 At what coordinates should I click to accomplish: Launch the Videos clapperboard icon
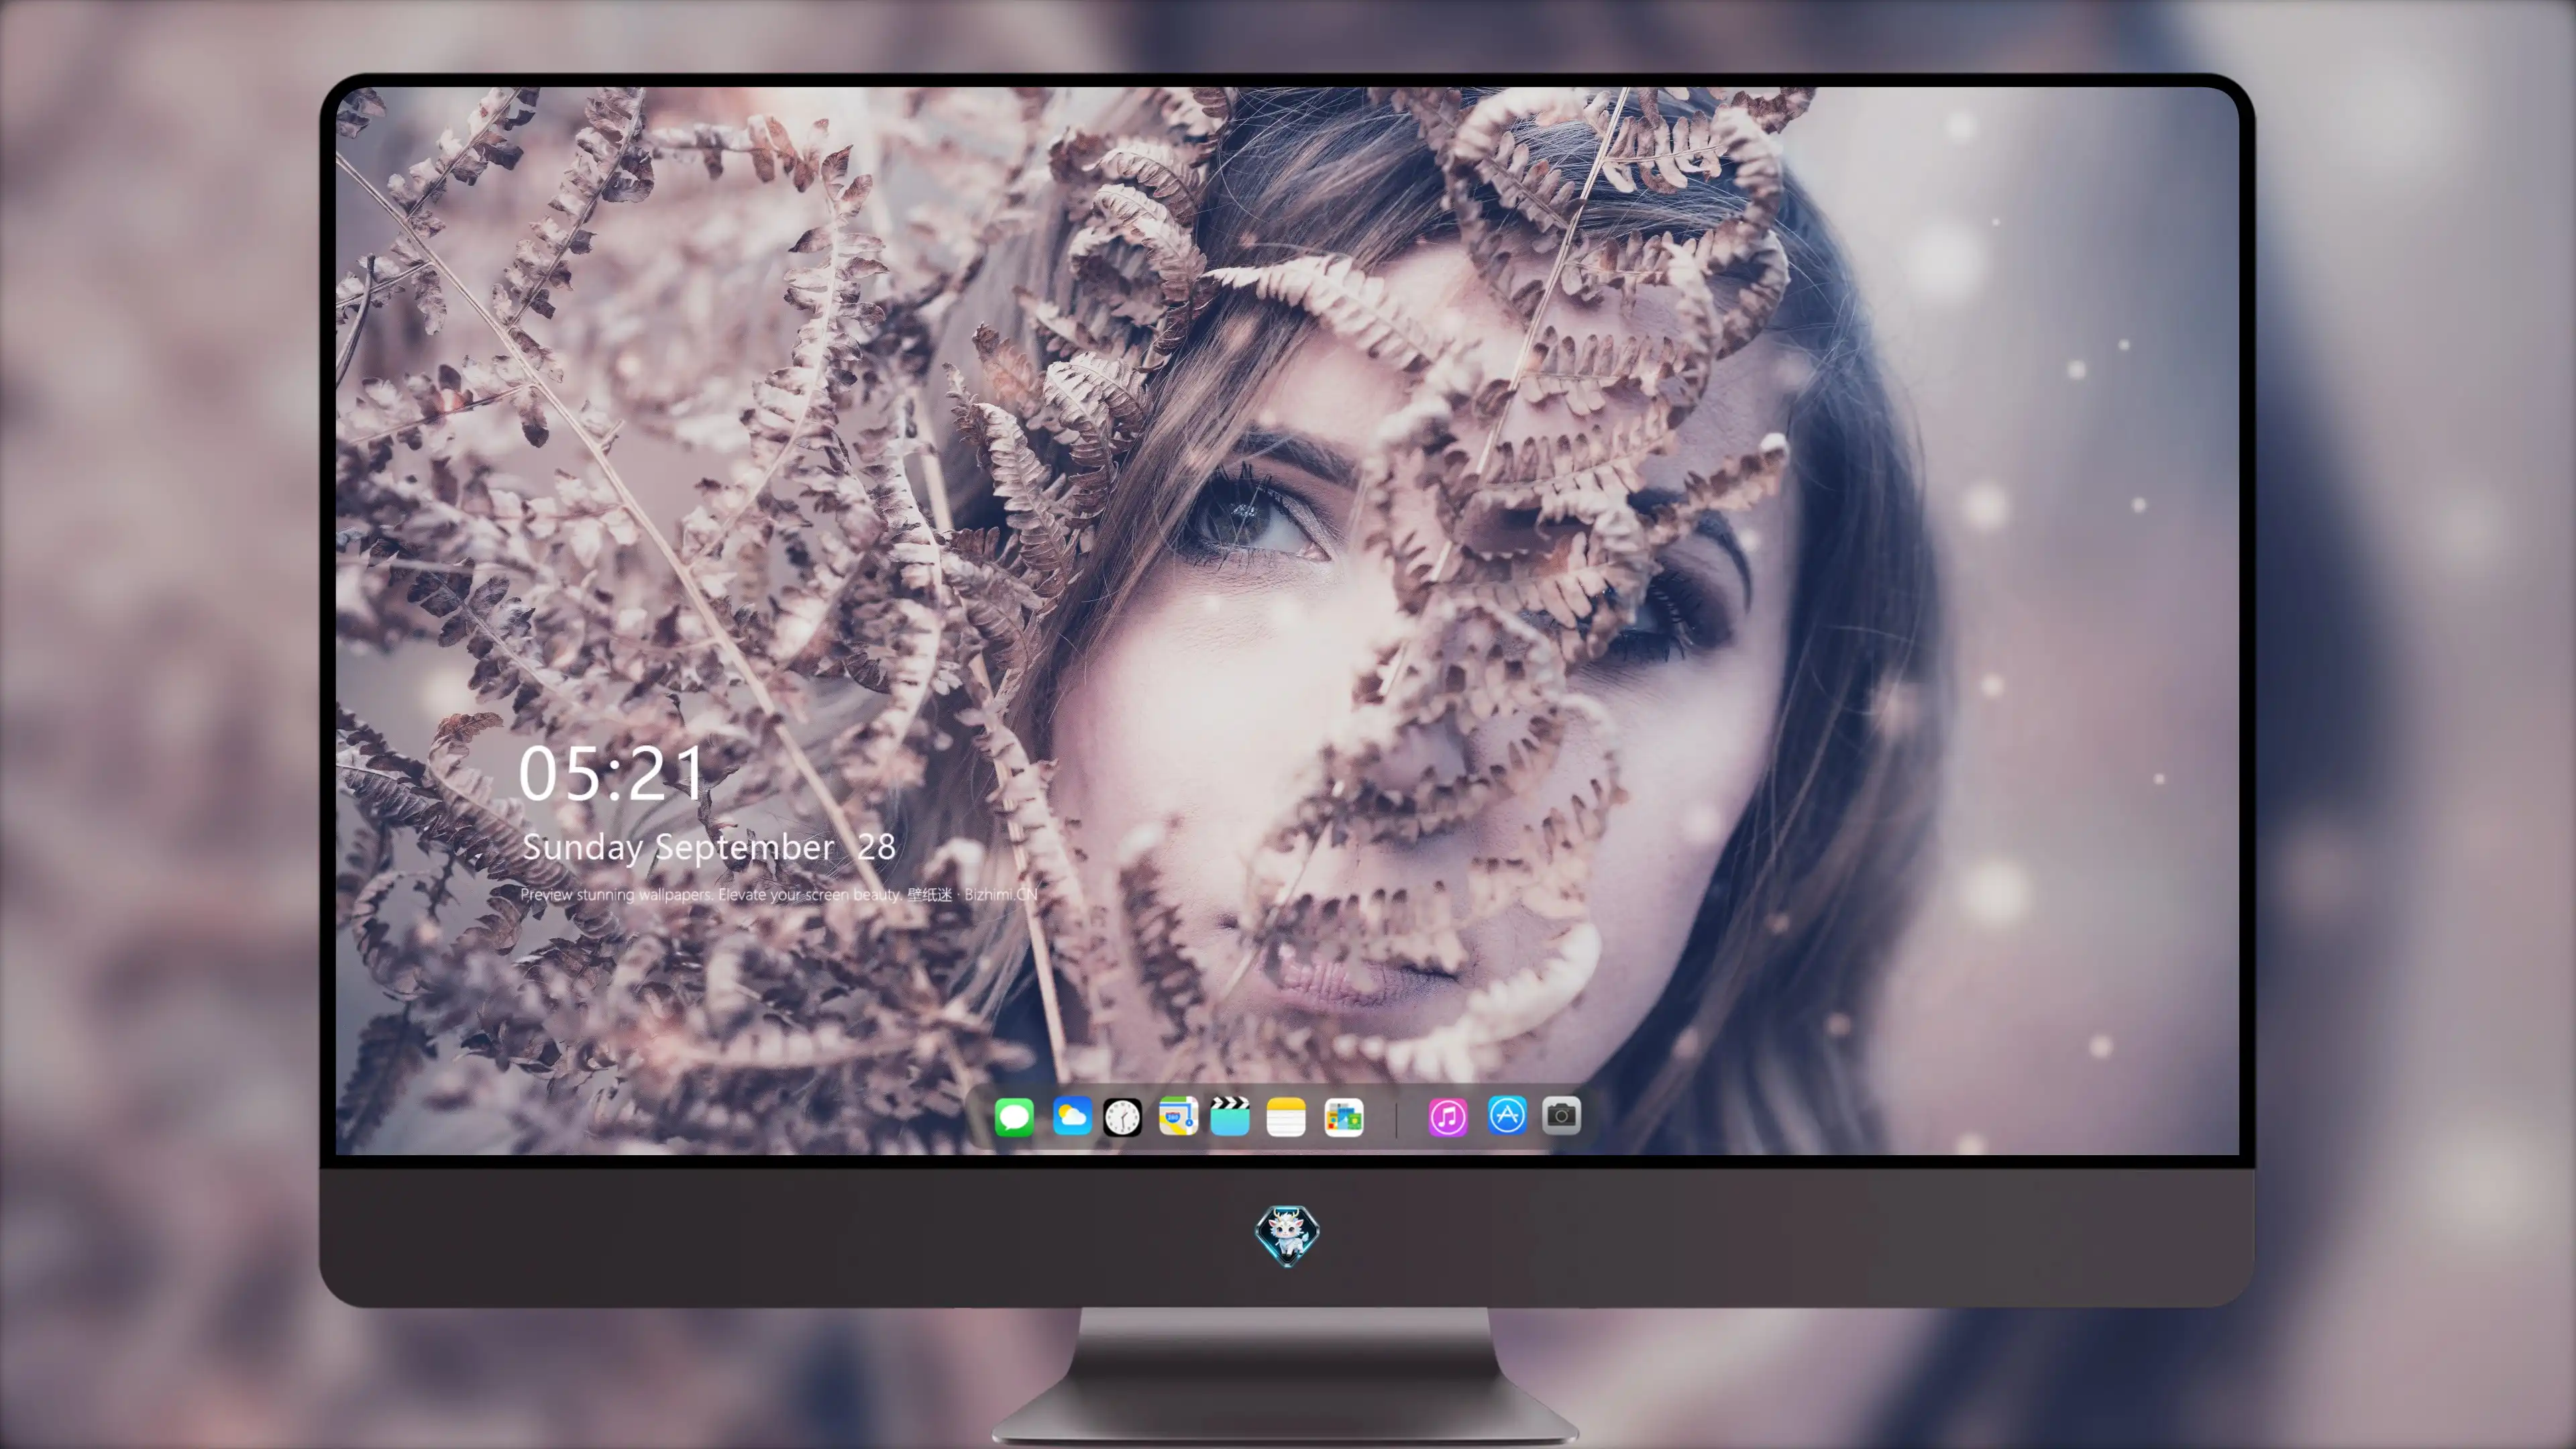click(x=1230, y=1116)
